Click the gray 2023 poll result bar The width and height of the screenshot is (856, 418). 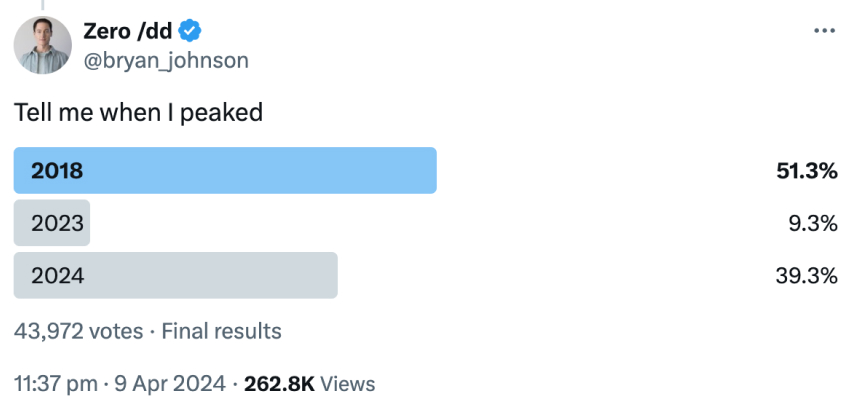point(52,223)
